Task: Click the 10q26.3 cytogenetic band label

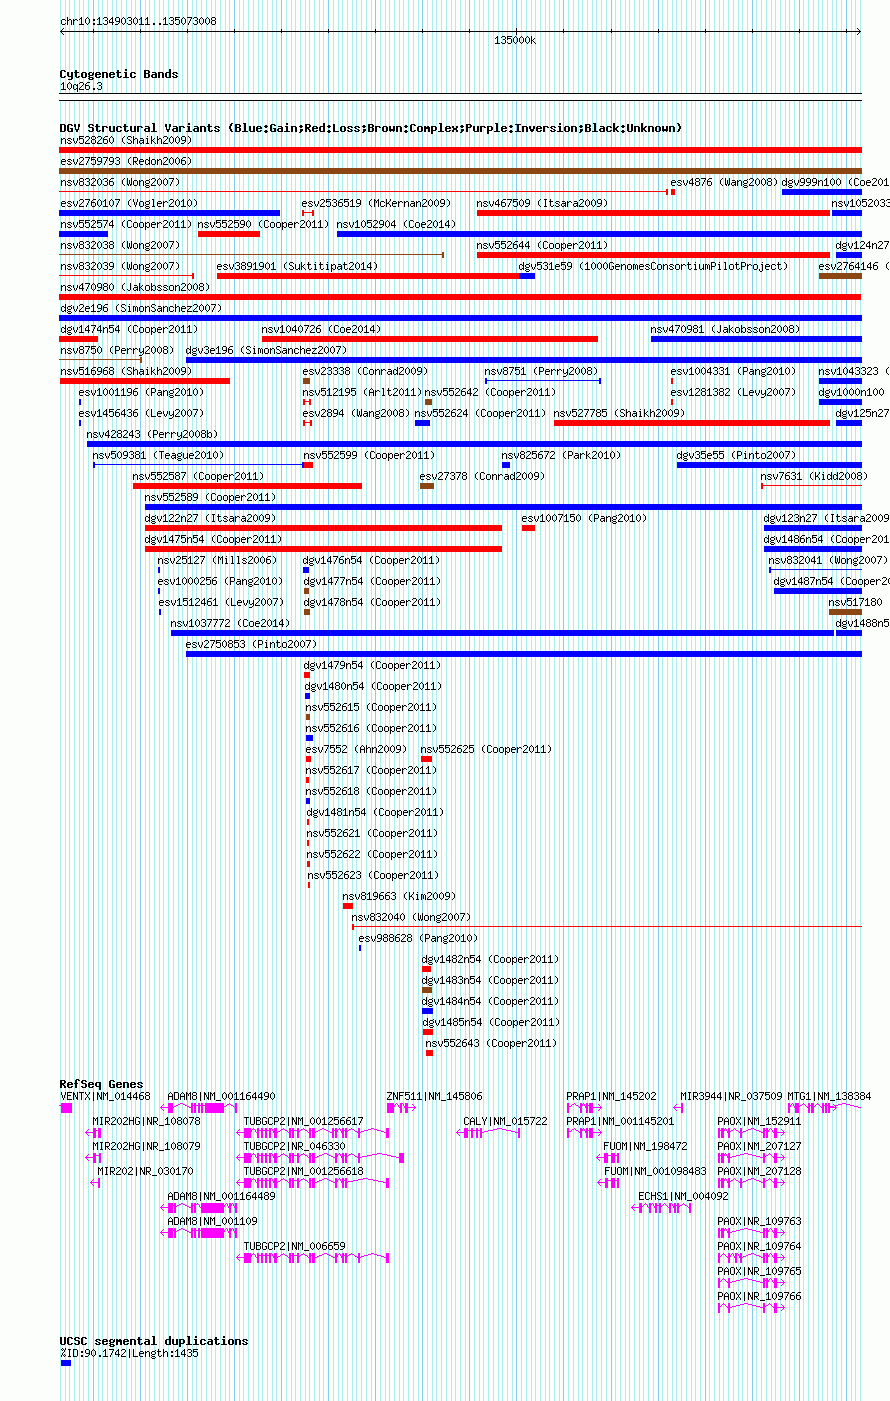Action: [x=81, y=86]
